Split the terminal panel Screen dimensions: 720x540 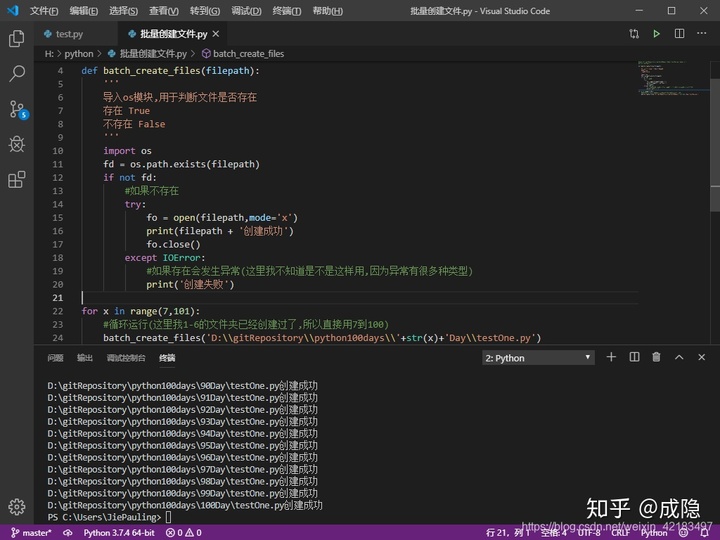tap(634, 357)
